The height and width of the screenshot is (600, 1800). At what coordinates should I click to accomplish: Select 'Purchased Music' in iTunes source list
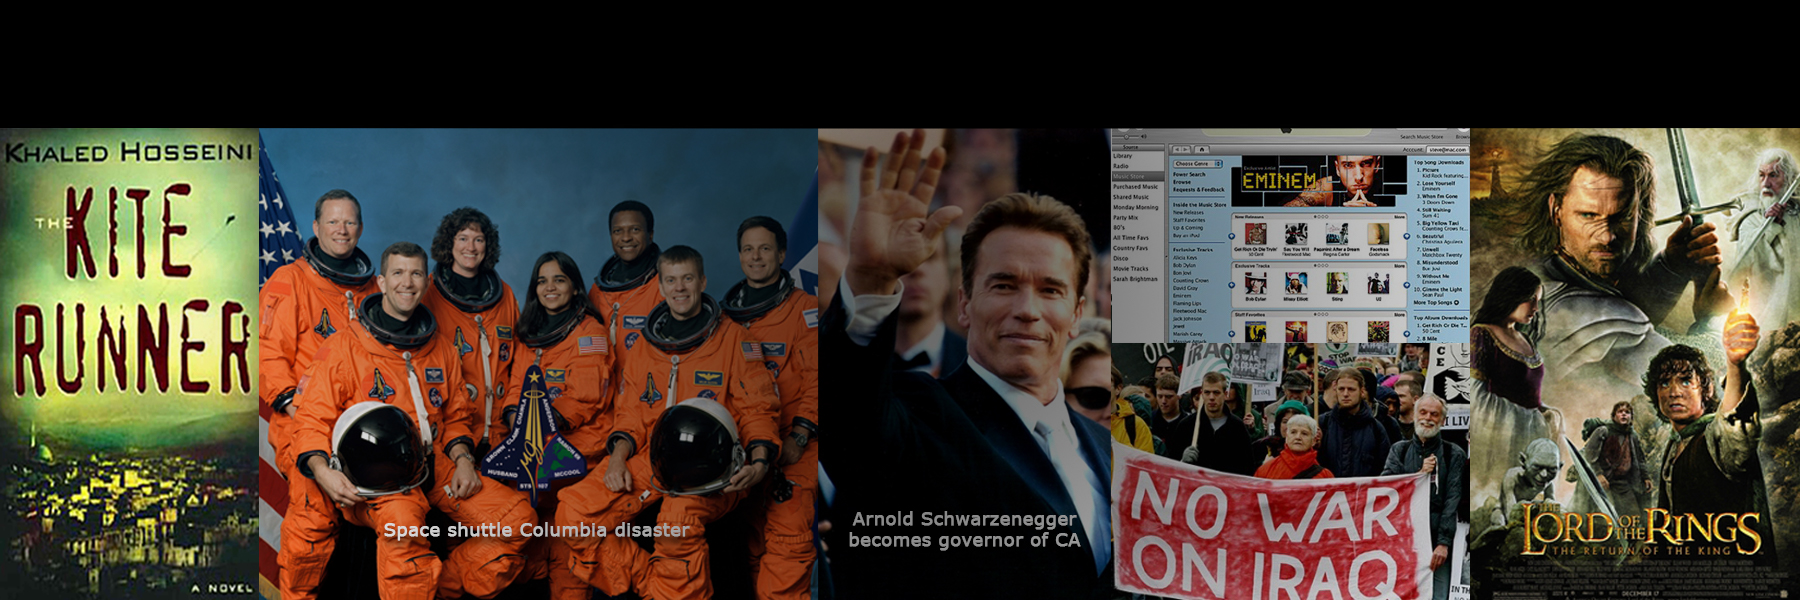[x=1136, y=187]
